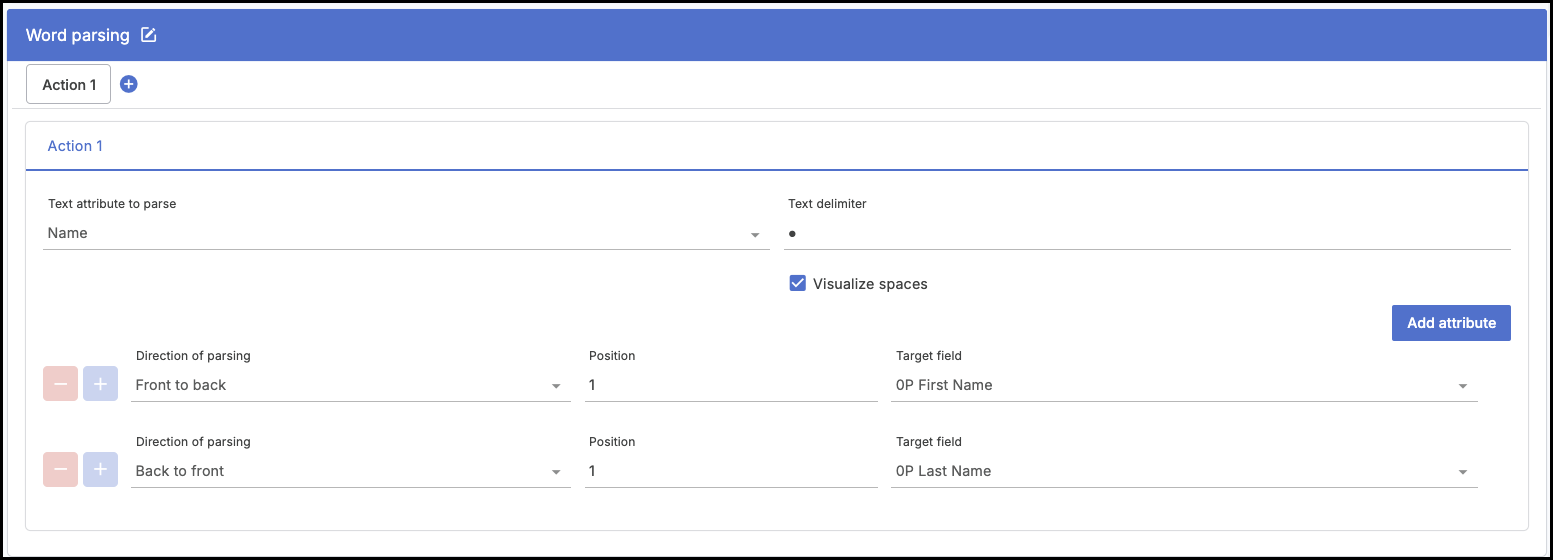Click the Visualize spaces label text

870,284
